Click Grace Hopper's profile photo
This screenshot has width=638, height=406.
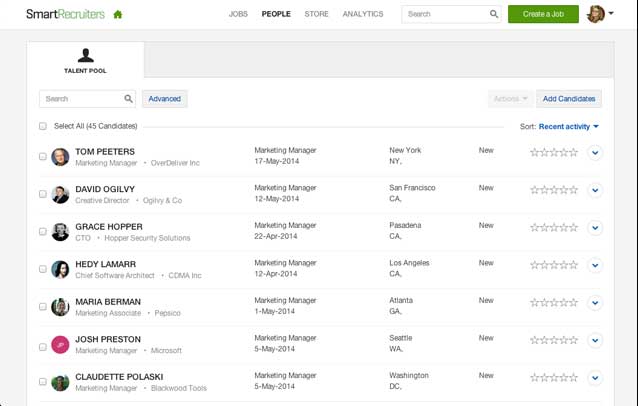pos(60,232)
